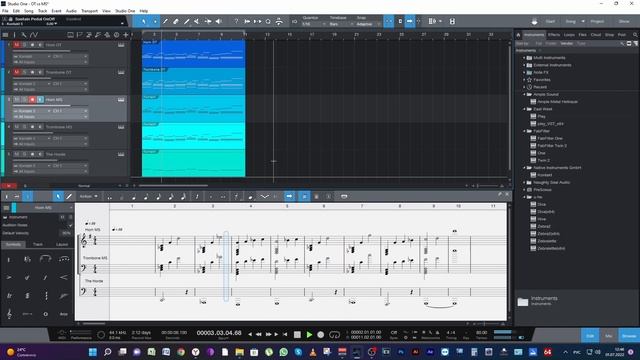Open Chrome from the Windows taskbar
This screenshot has height=360, width=640.
[x=181, y=352]
